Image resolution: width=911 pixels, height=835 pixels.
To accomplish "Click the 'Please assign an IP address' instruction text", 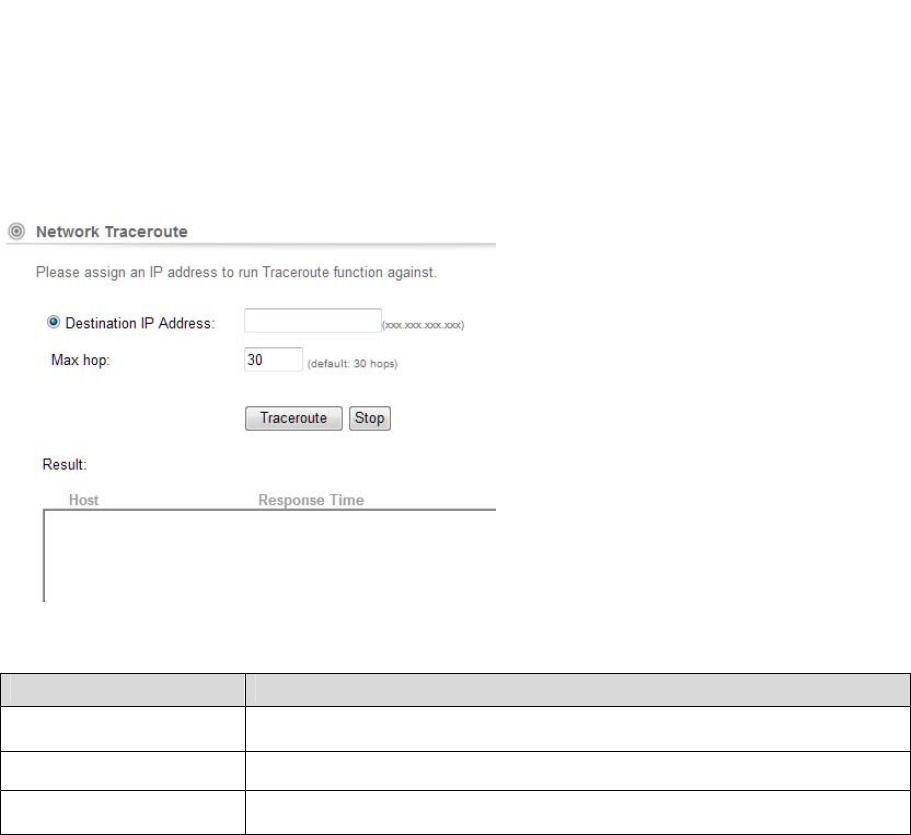I will (x=236, y=273).
